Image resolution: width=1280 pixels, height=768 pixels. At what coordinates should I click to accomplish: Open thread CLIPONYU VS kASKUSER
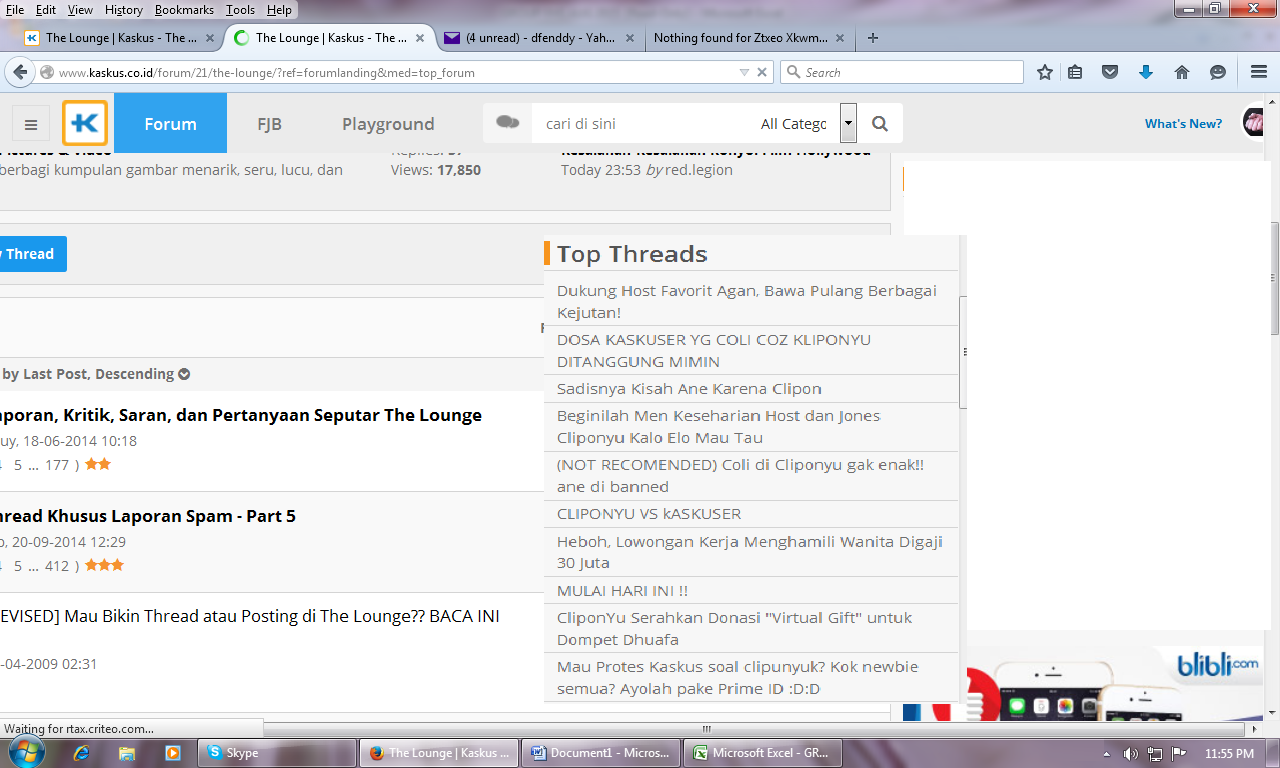[649, 514]
